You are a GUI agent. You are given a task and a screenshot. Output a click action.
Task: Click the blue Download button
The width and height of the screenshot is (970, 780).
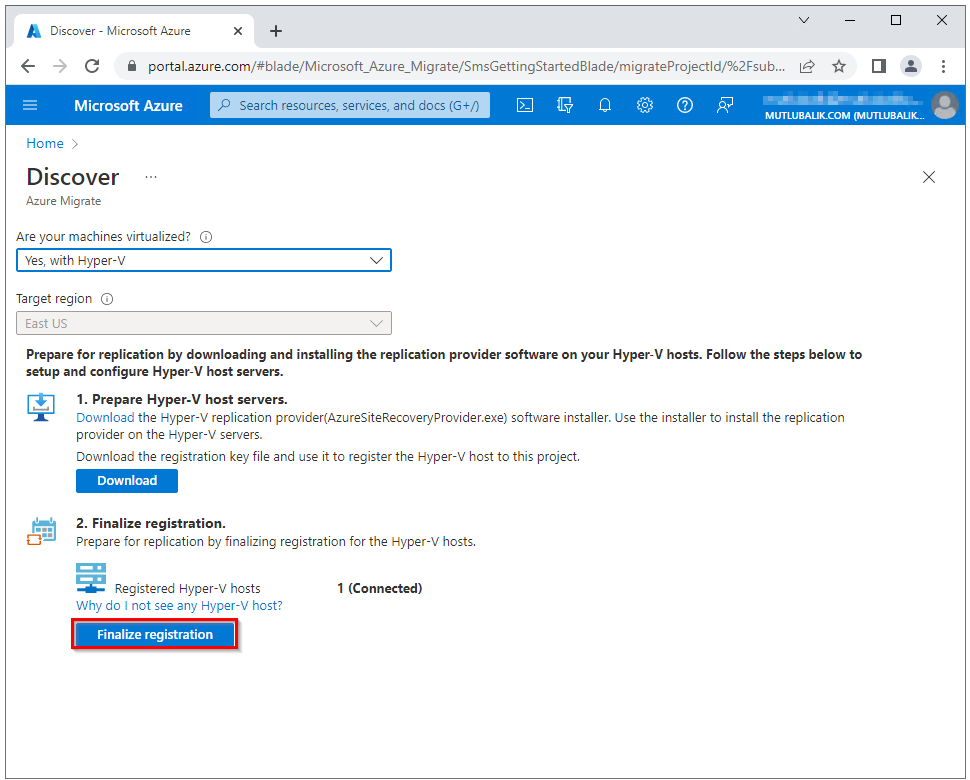127,481
